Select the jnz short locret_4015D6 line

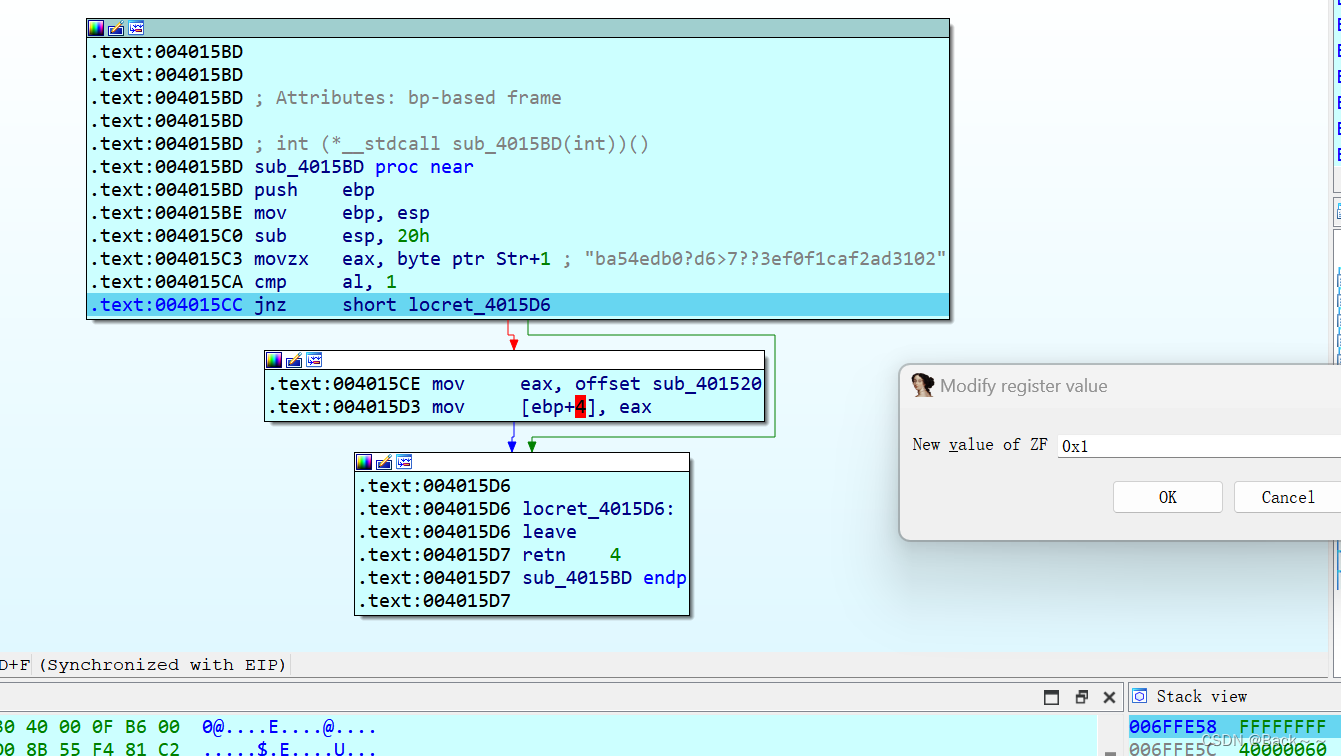click(518, 305)
